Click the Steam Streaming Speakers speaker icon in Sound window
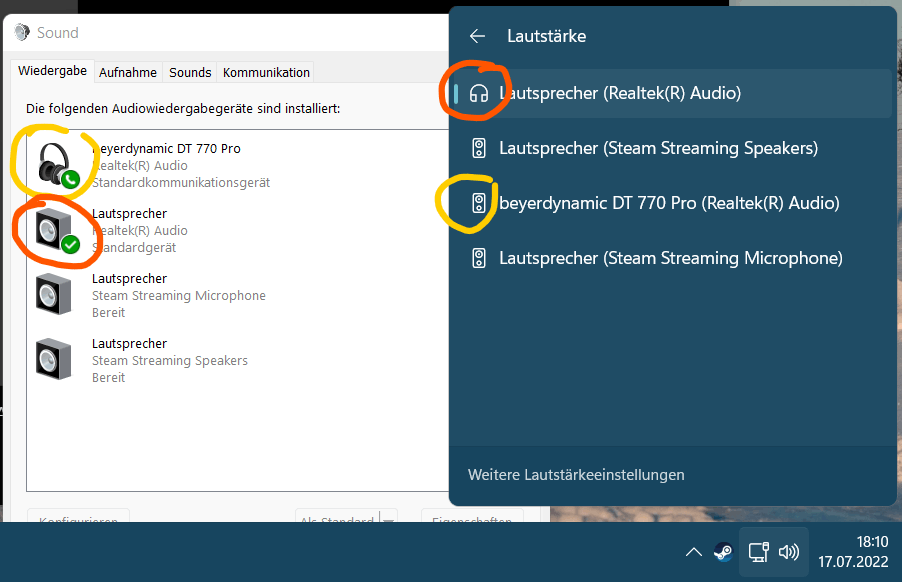902x582 pixels. click(x=53, y=360)
